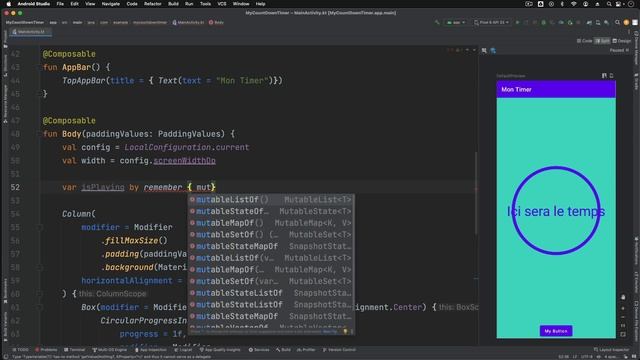Open the Navigate menu
The image size is (640, 360).
point(110,4)
